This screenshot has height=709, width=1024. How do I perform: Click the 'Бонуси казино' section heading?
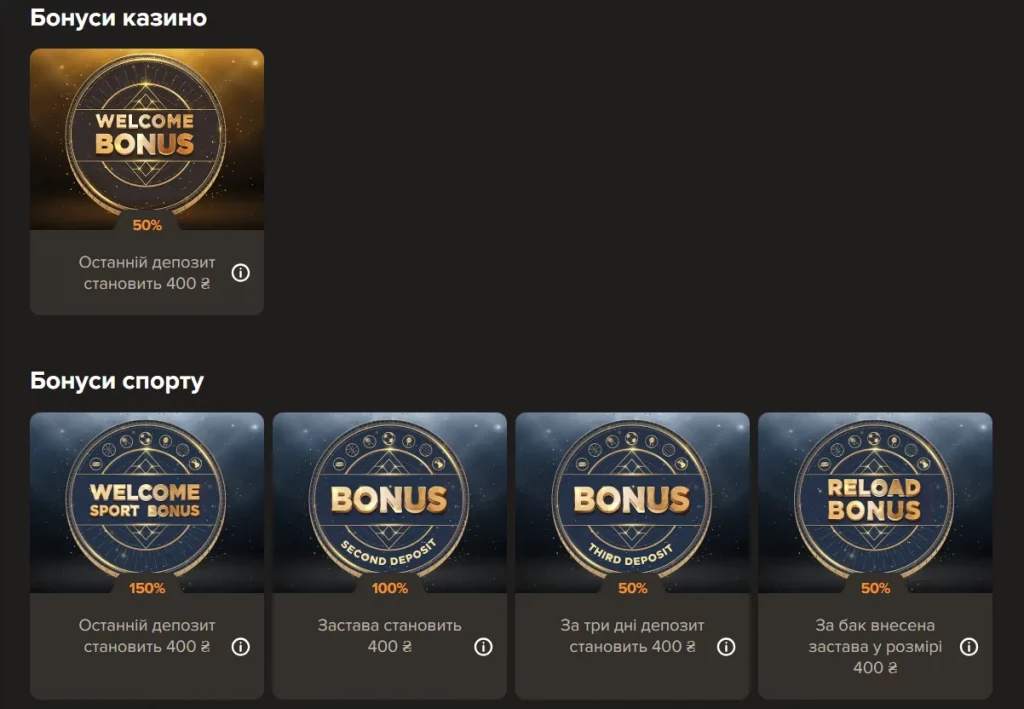click(x=118, y=18)
